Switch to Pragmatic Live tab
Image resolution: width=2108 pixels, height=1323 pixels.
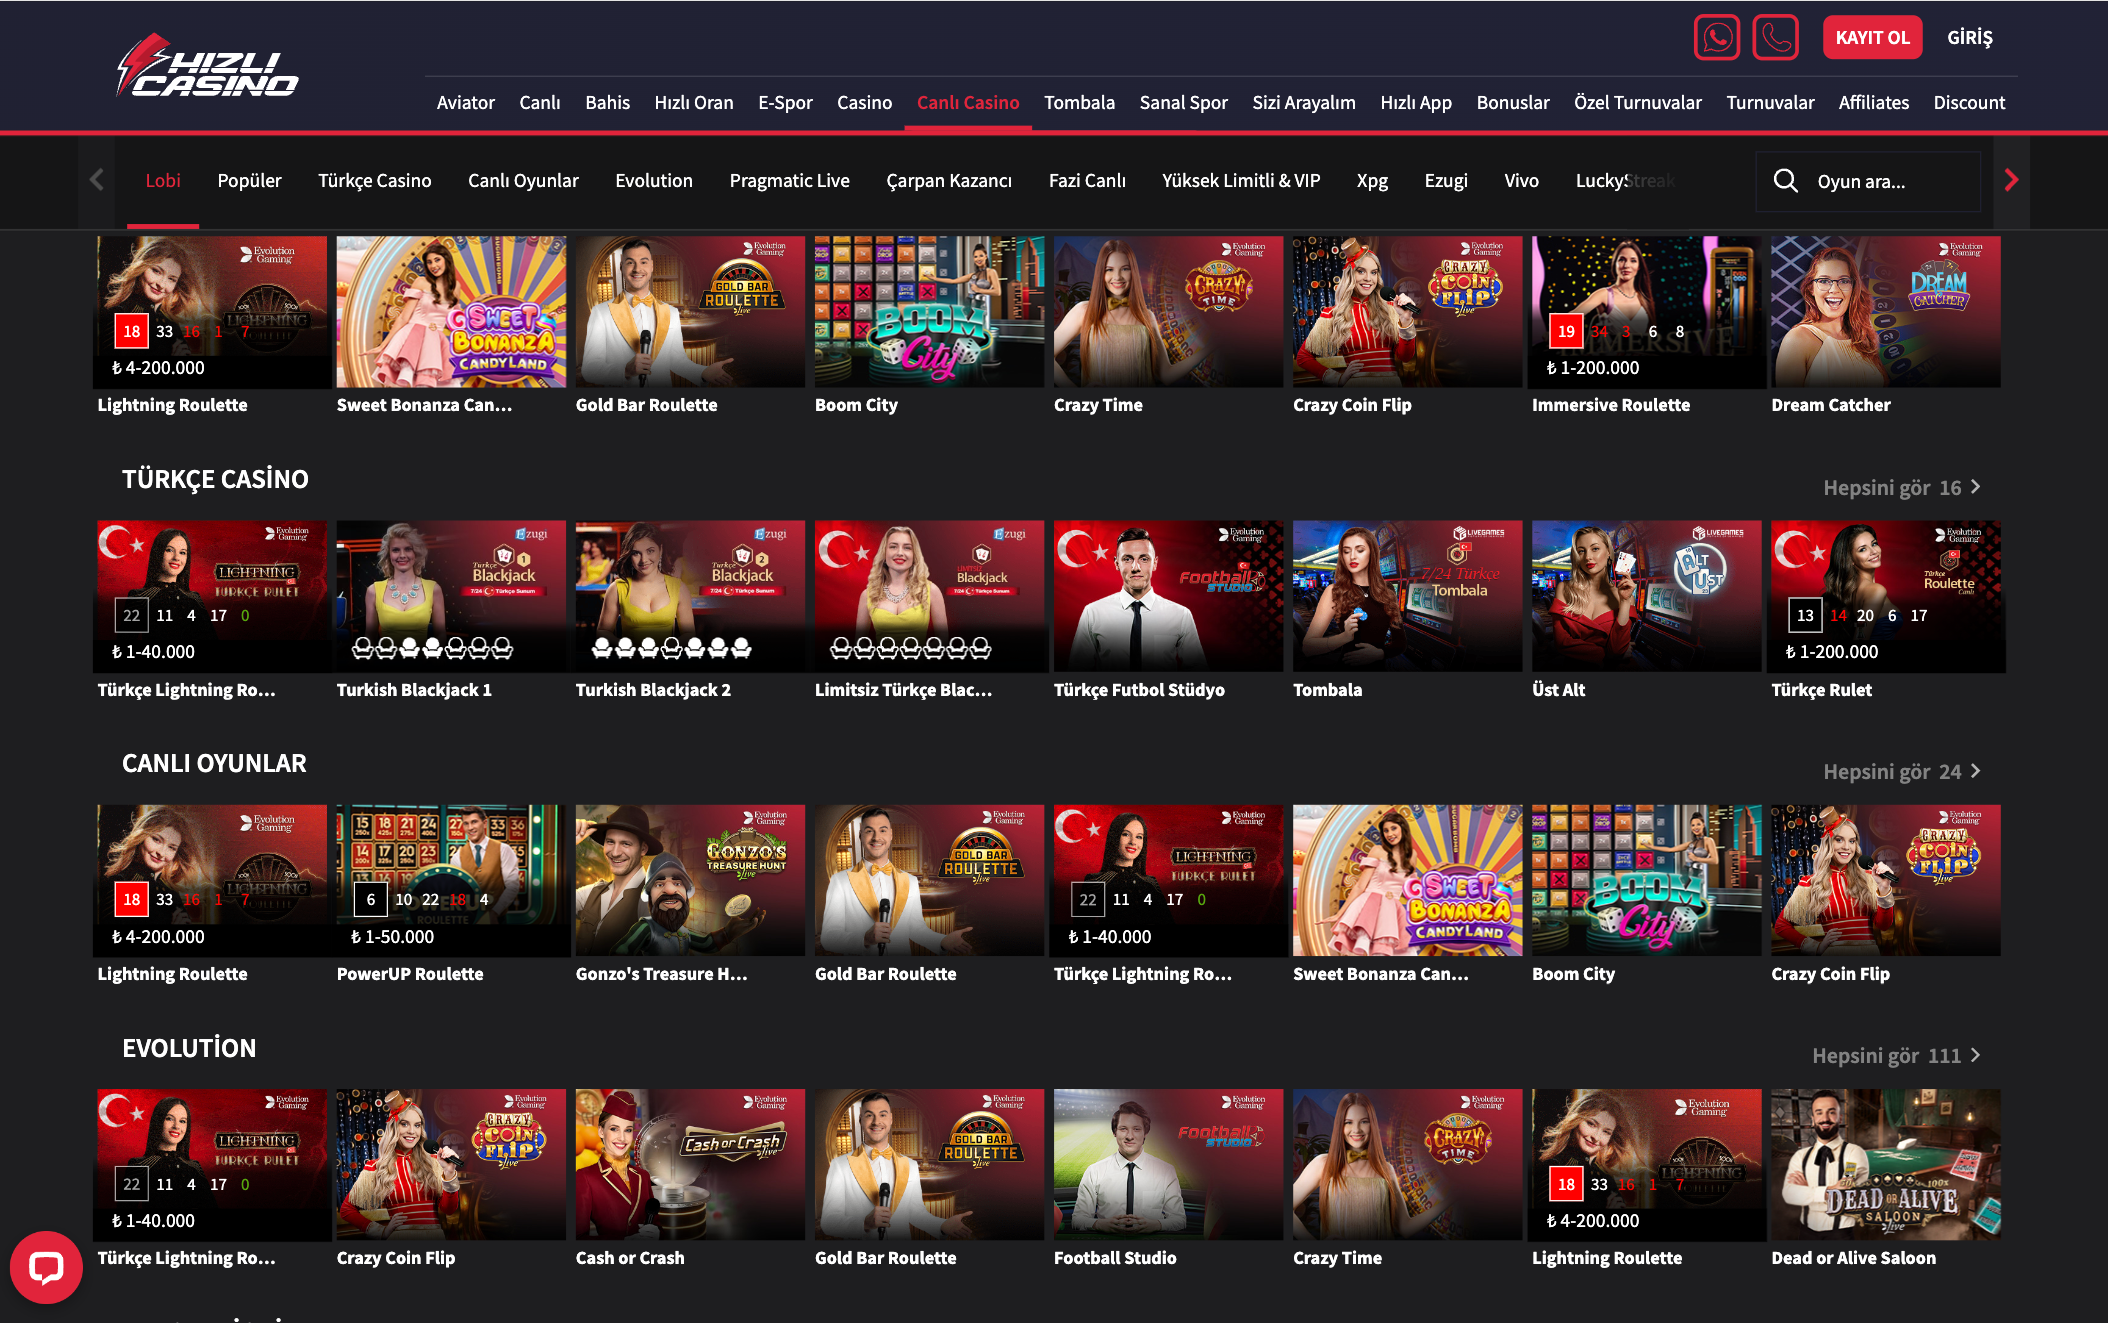coord(789,181)
